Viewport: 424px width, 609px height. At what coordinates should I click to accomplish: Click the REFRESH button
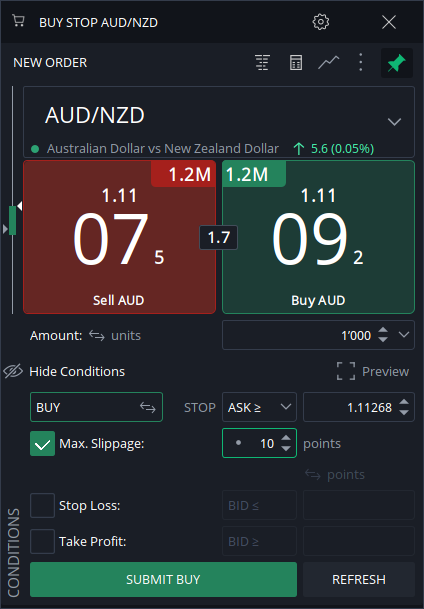coord(359,579)
